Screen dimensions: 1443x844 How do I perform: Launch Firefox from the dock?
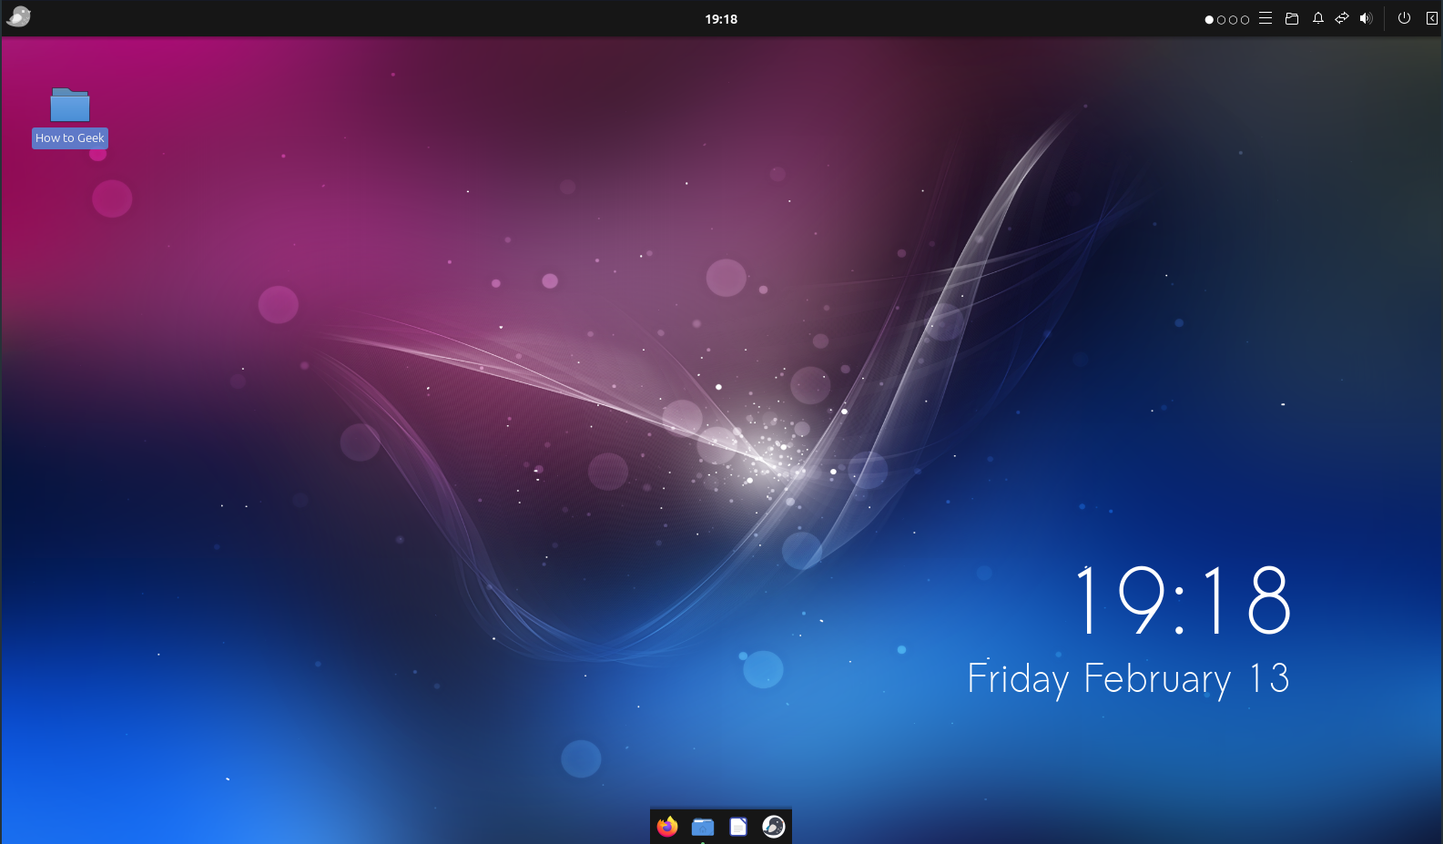click(667, 826)
